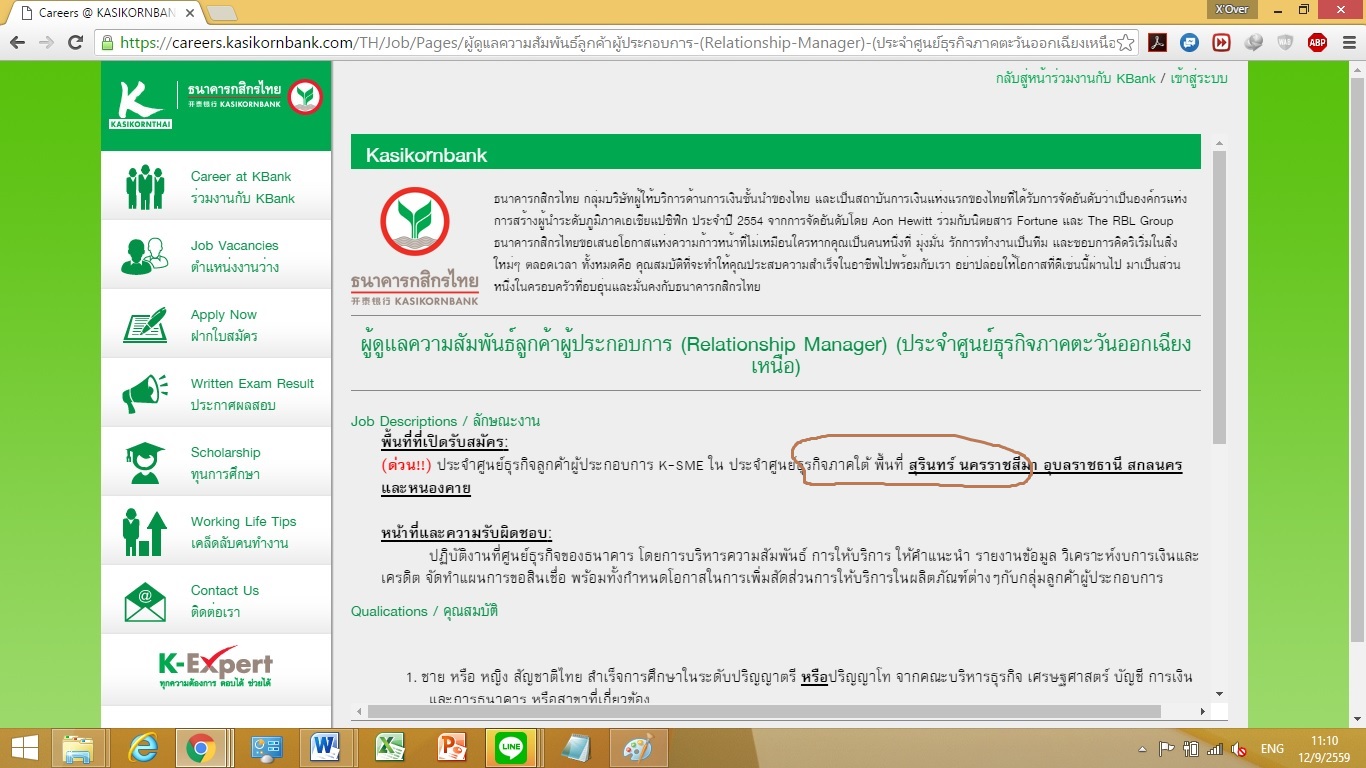
Task: Open Paint from the taskbar
Action: (x=637, y=747)
